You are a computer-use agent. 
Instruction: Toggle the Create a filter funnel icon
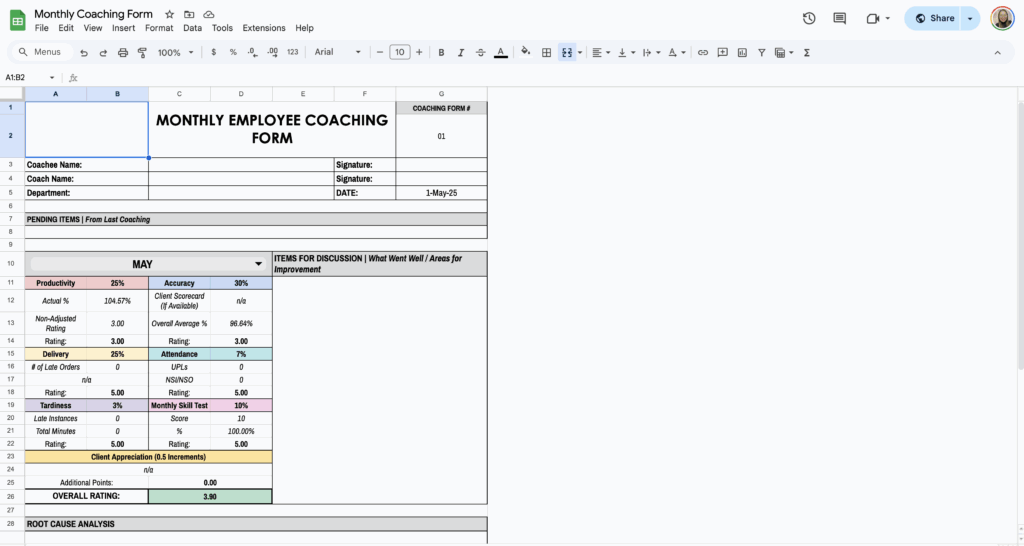(x=761, y=53)
